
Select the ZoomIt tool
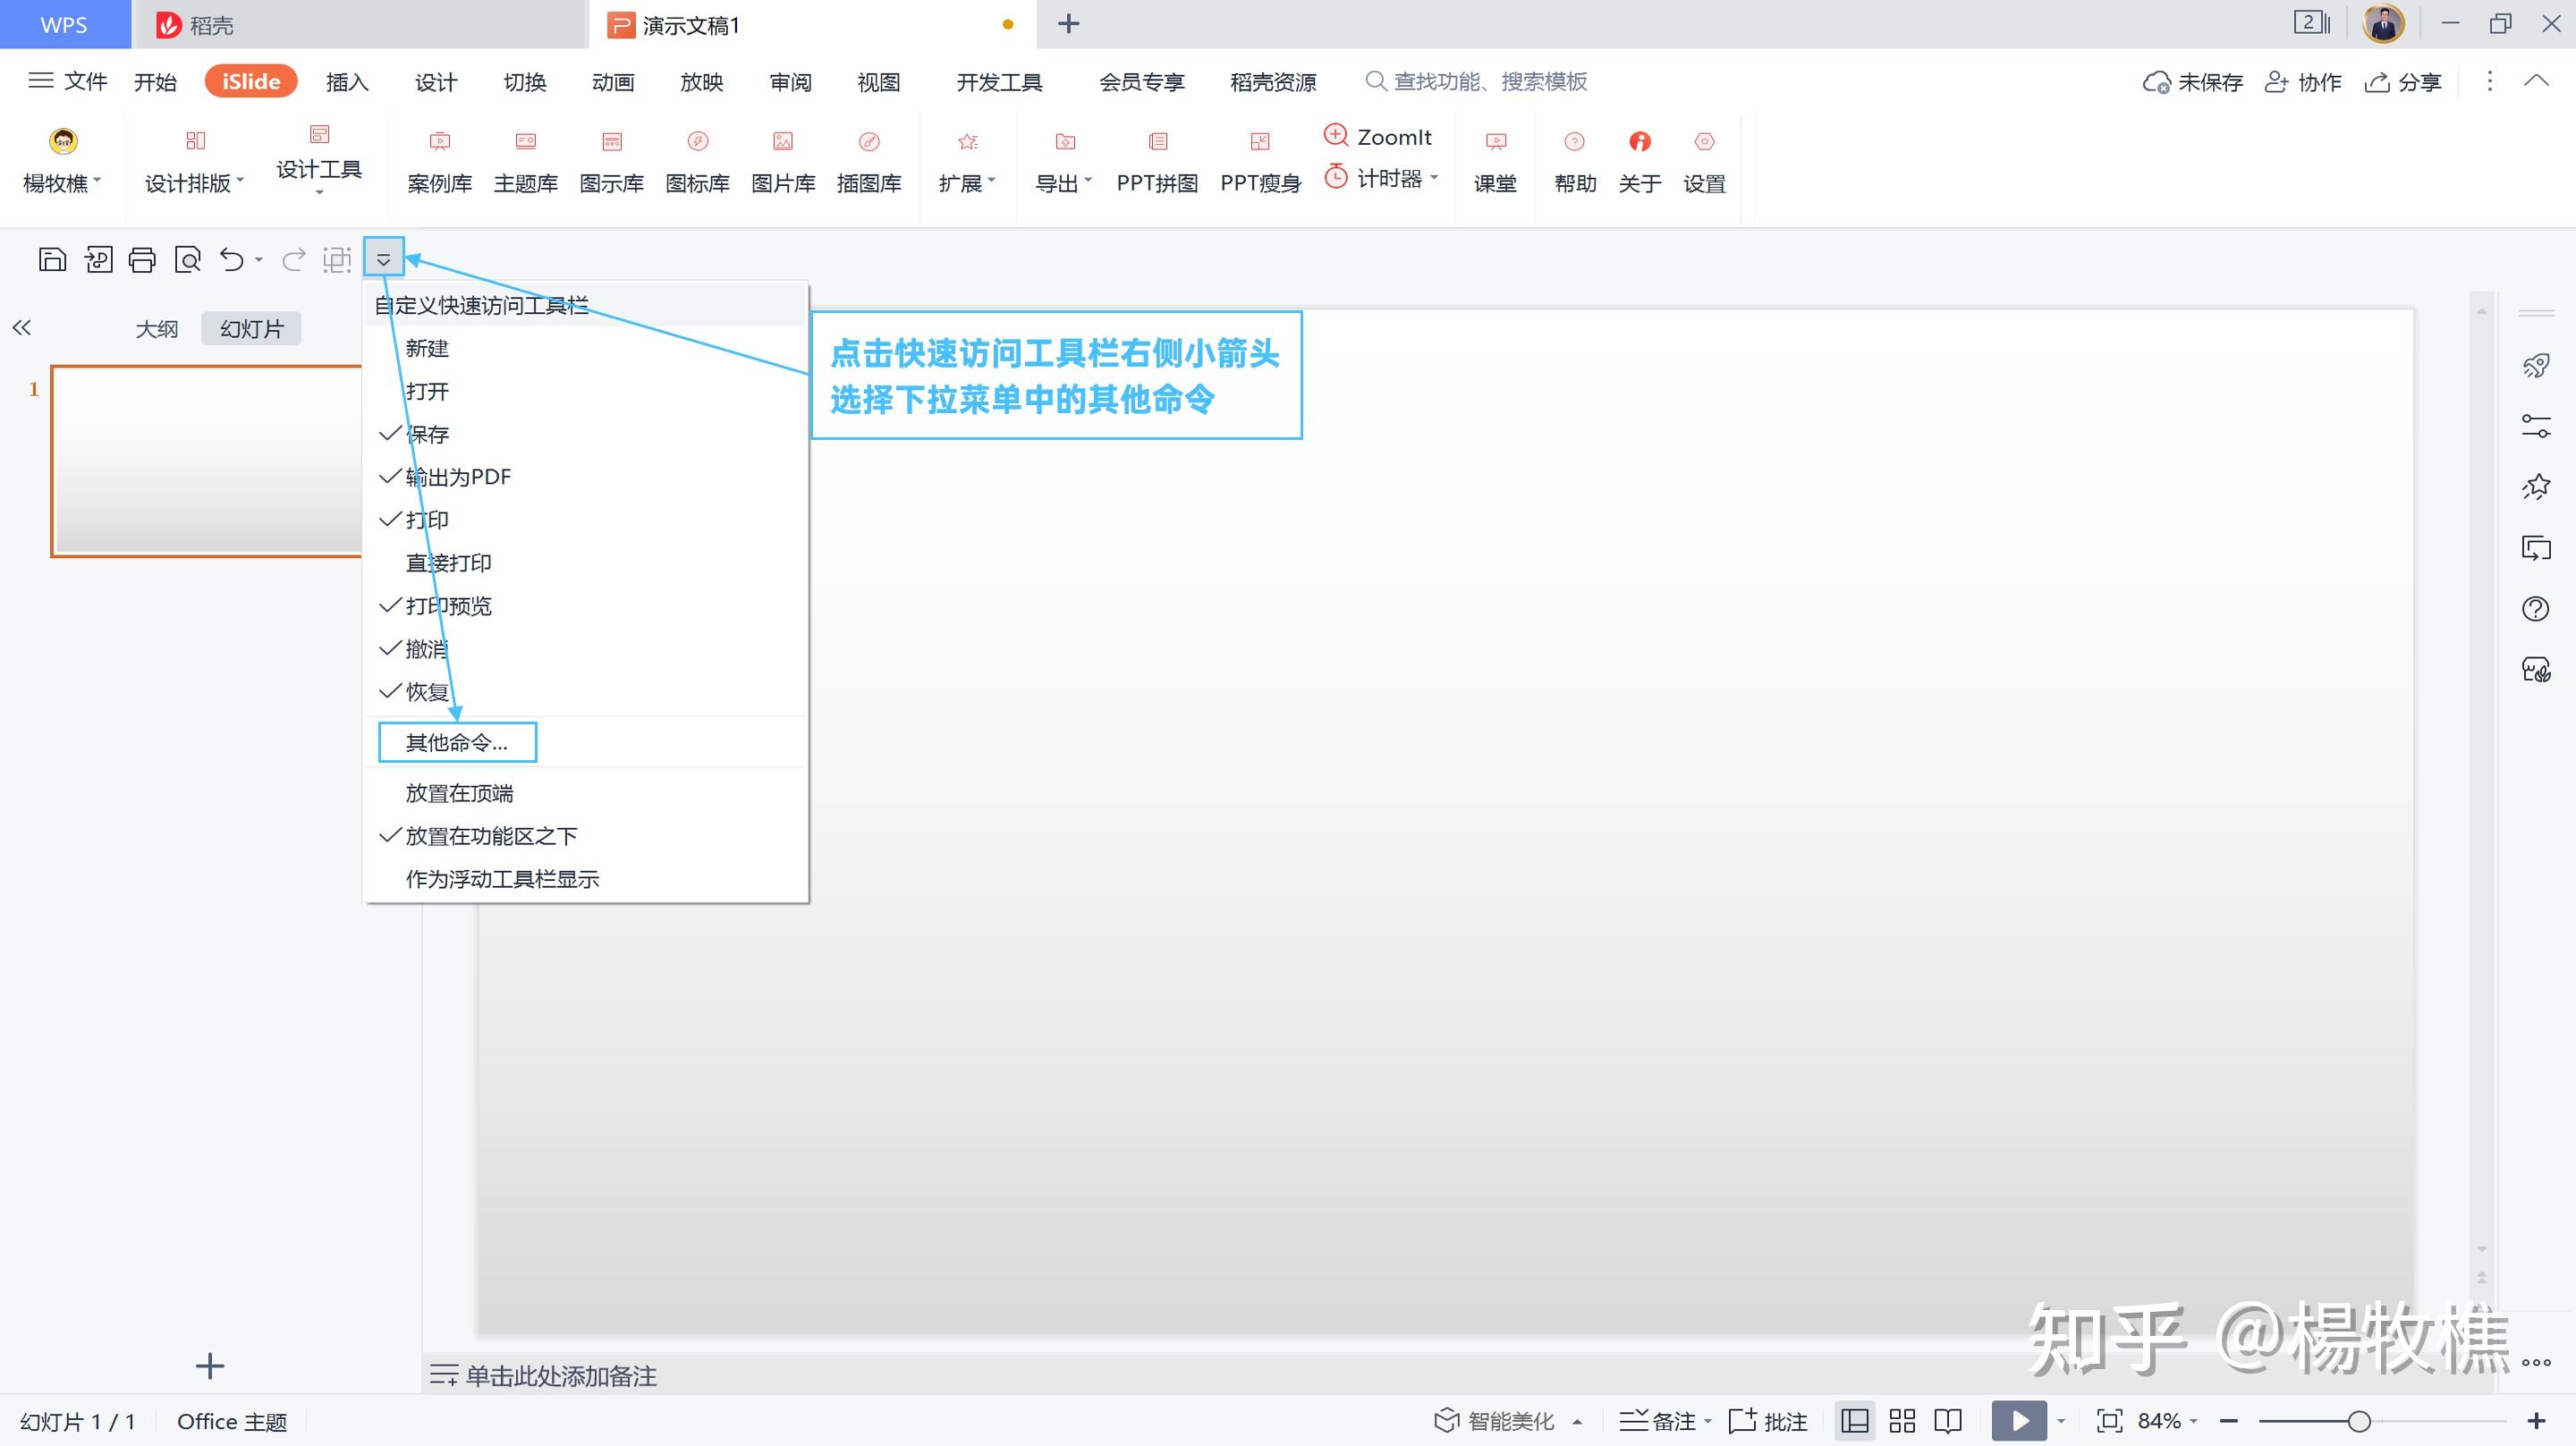coord(1379,136)
